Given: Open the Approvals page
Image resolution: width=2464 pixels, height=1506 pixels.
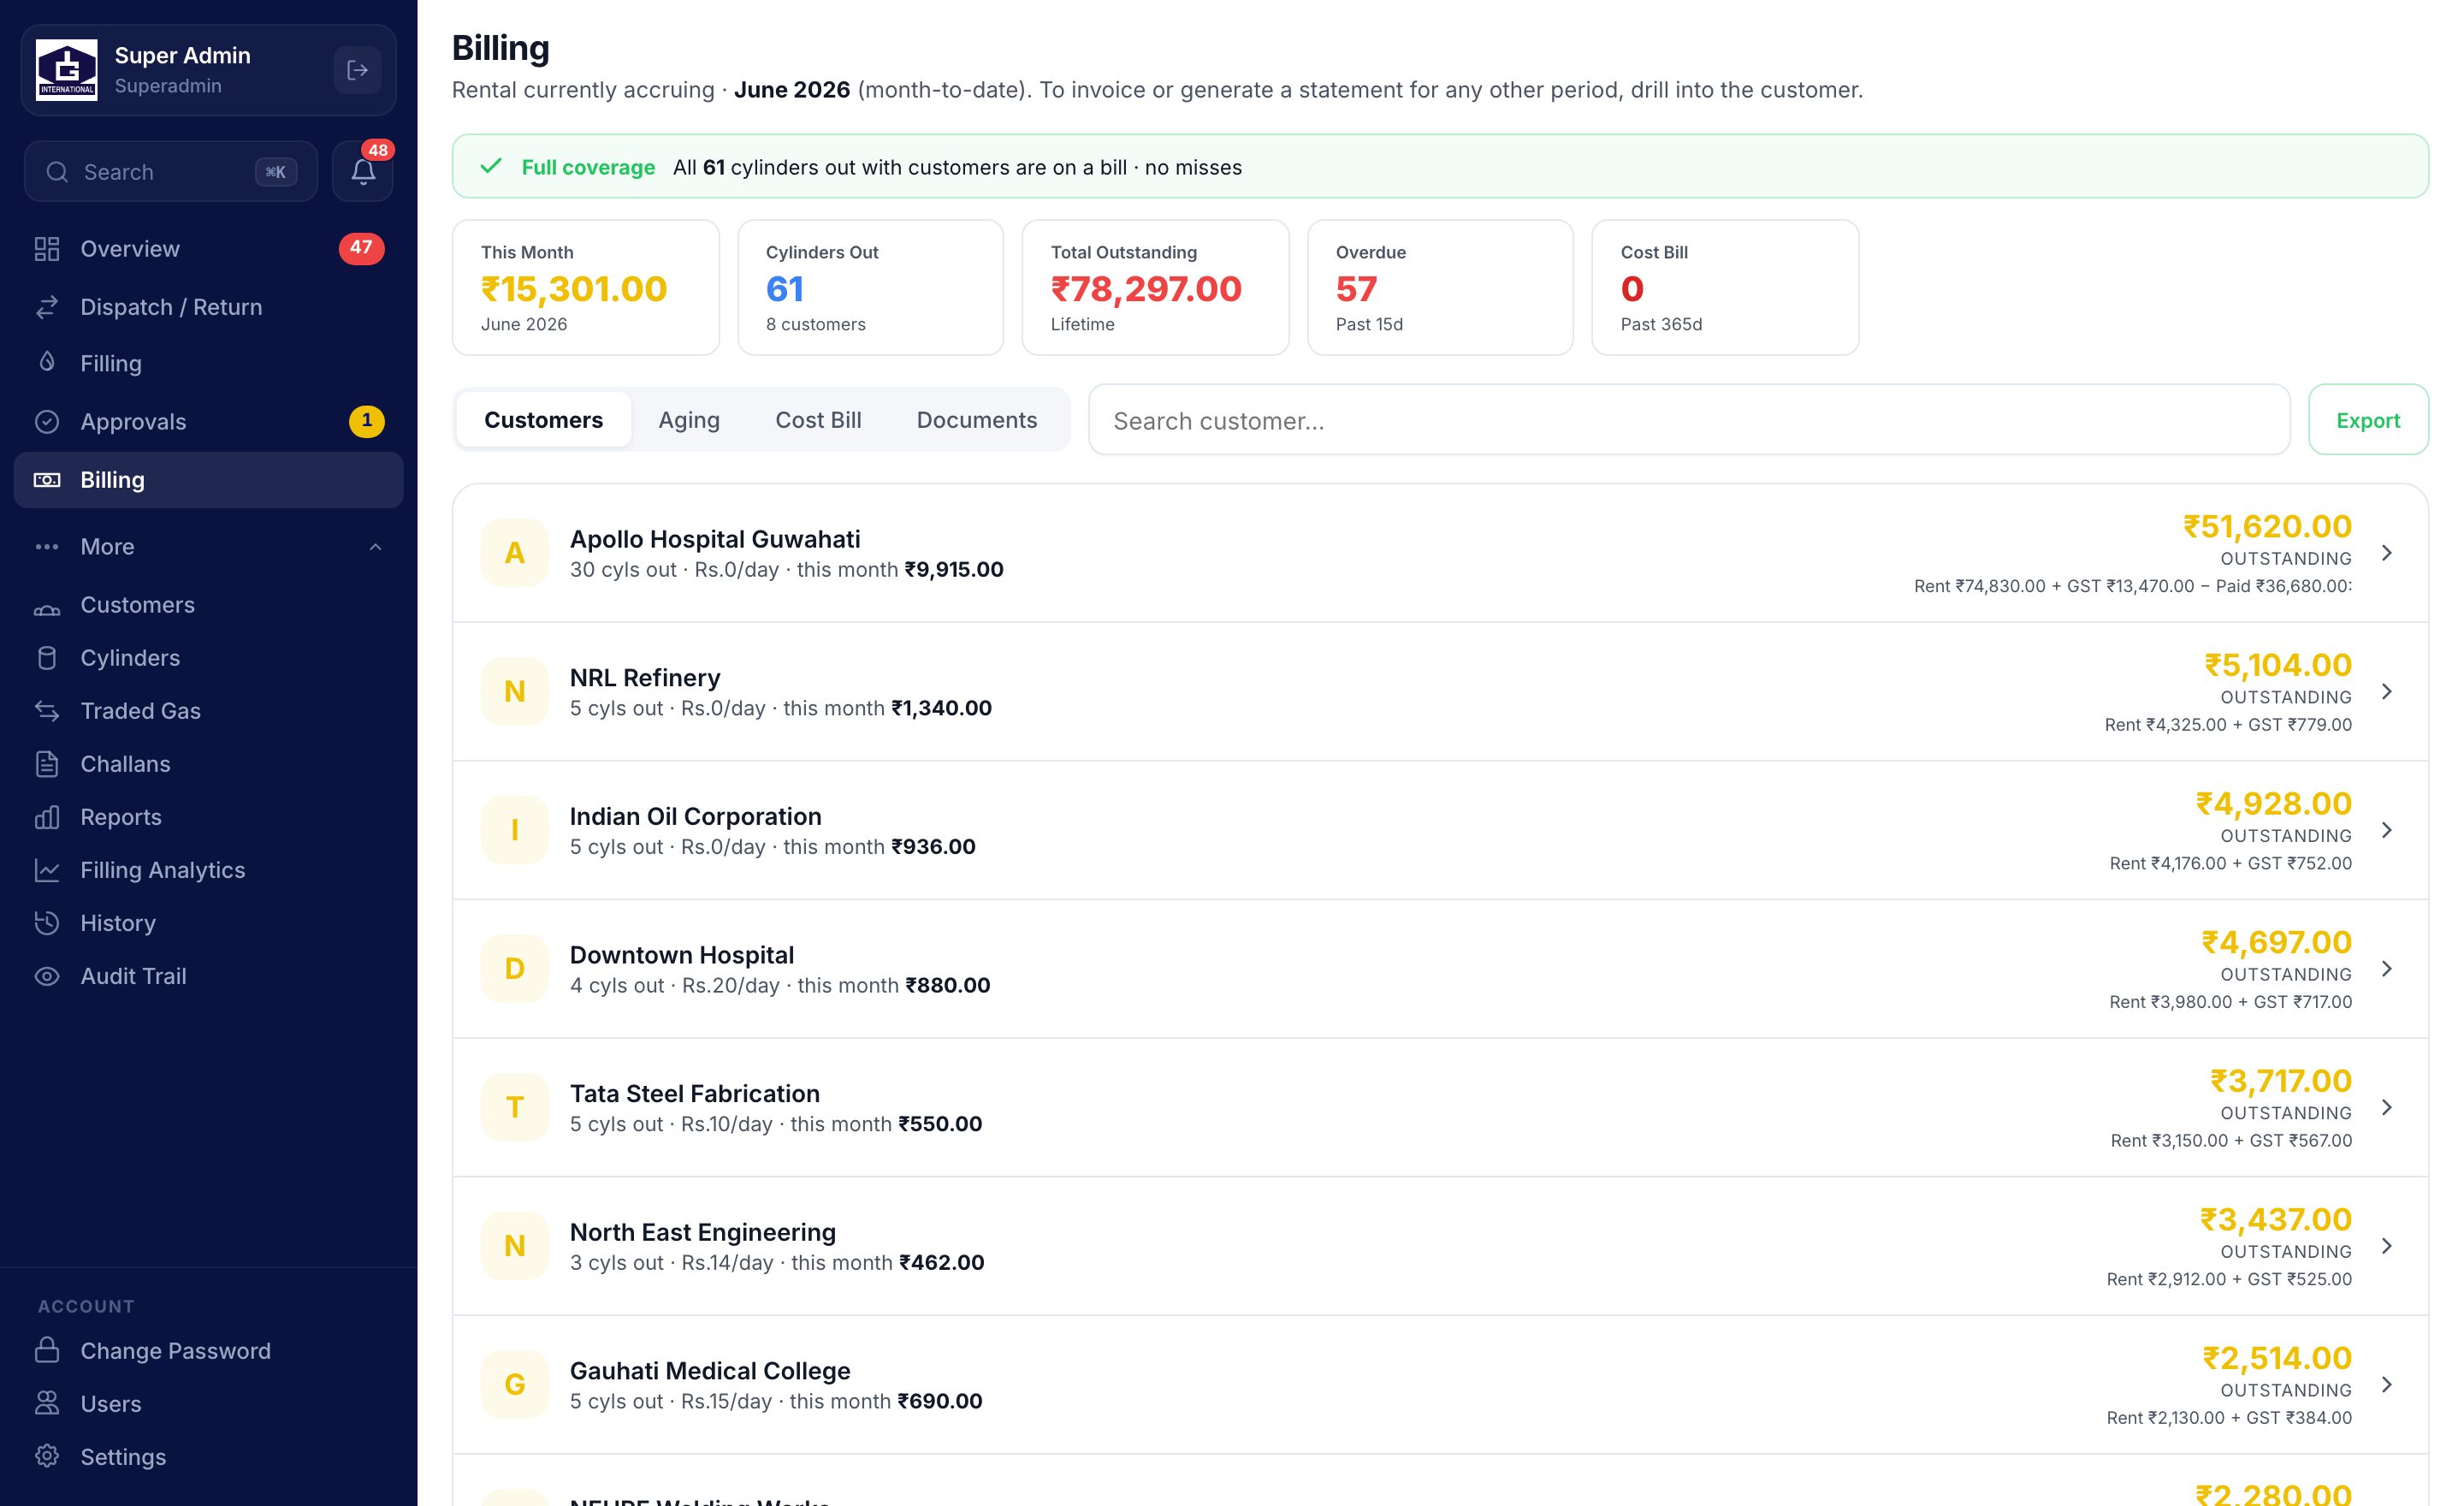Looking at the screenshot, I should coord(209,421).
